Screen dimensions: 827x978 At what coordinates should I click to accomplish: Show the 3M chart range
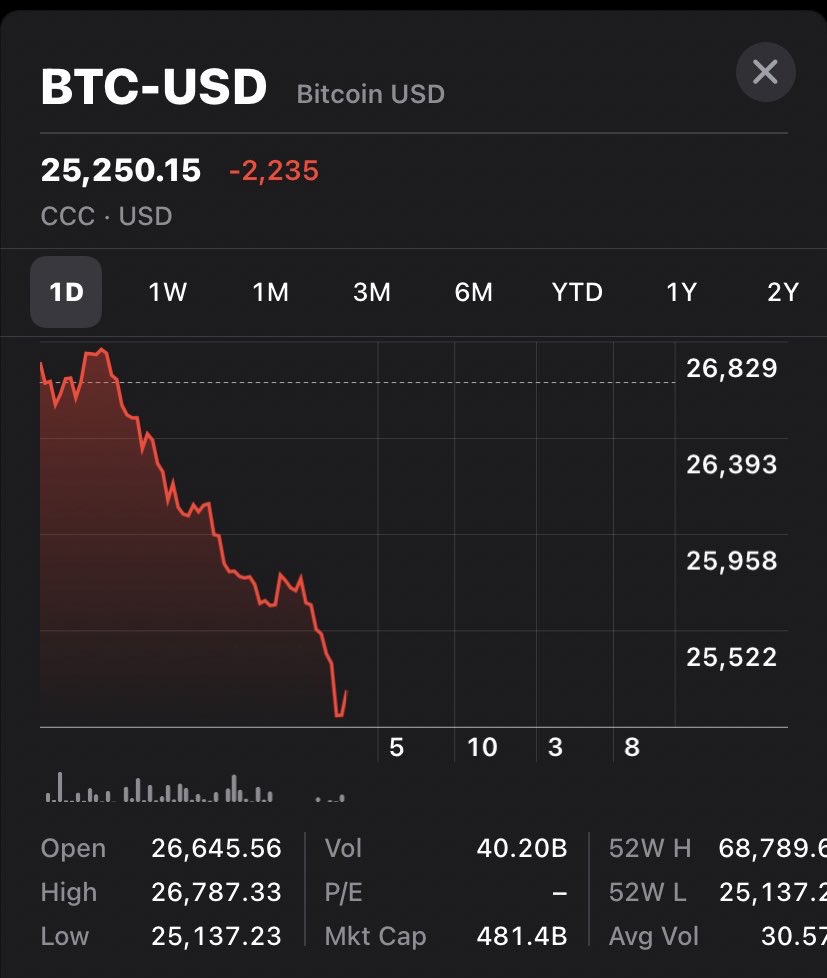(x=372, y=292)
